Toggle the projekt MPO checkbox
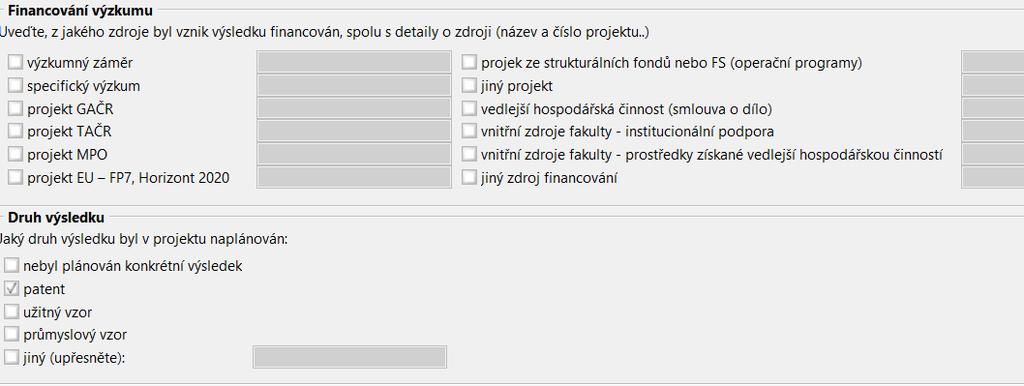This screenshot has height=386, width=1024. pos(15,154)
